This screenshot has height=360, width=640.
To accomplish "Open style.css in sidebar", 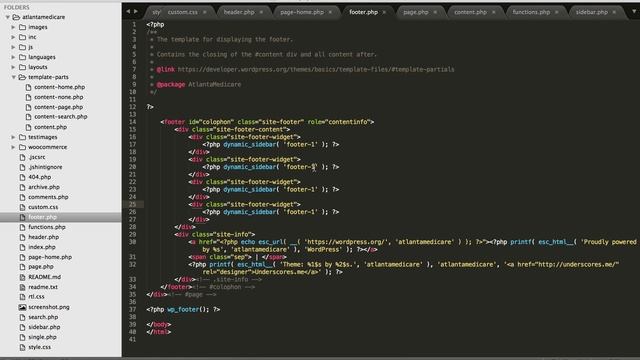I will 40,347.
